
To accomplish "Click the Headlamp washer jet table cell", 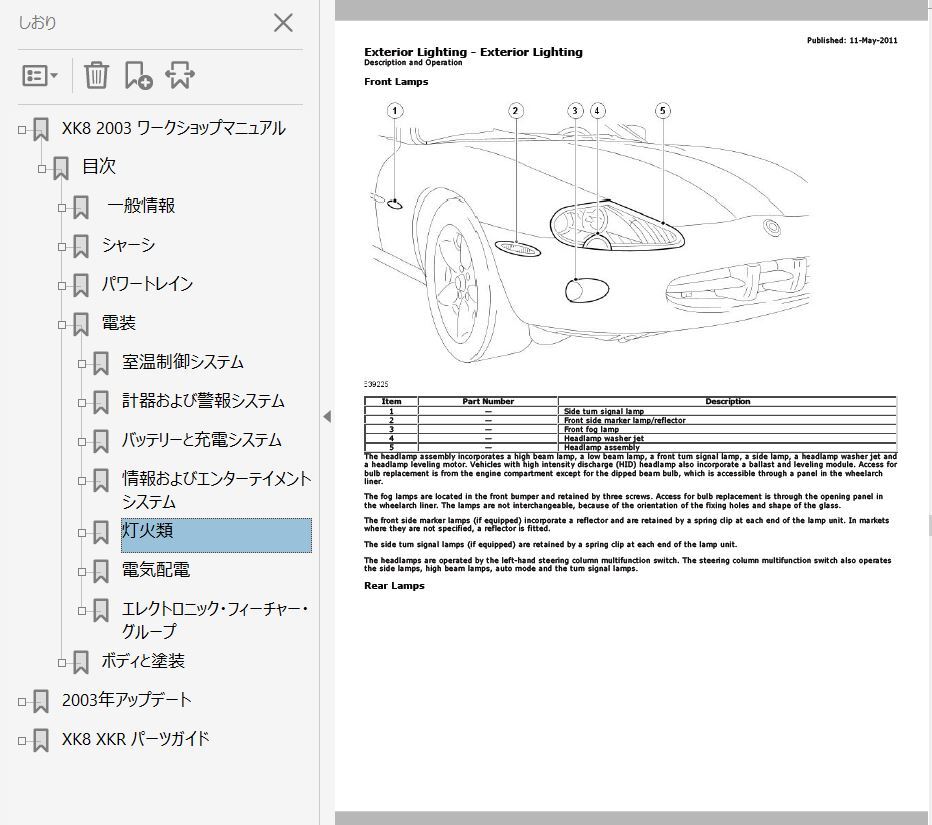I will click(x=727, y=438).
